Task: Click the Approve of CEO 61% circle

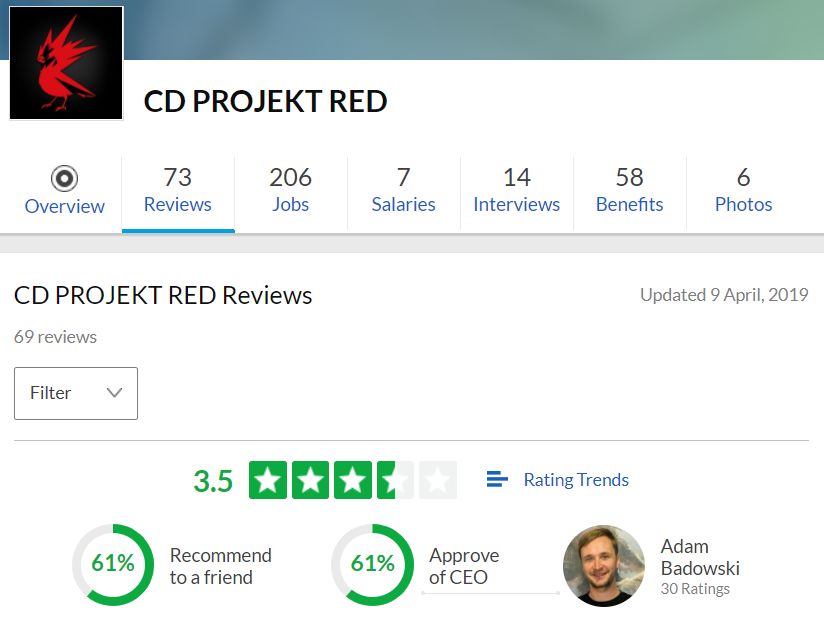Action: coord(373,564)
